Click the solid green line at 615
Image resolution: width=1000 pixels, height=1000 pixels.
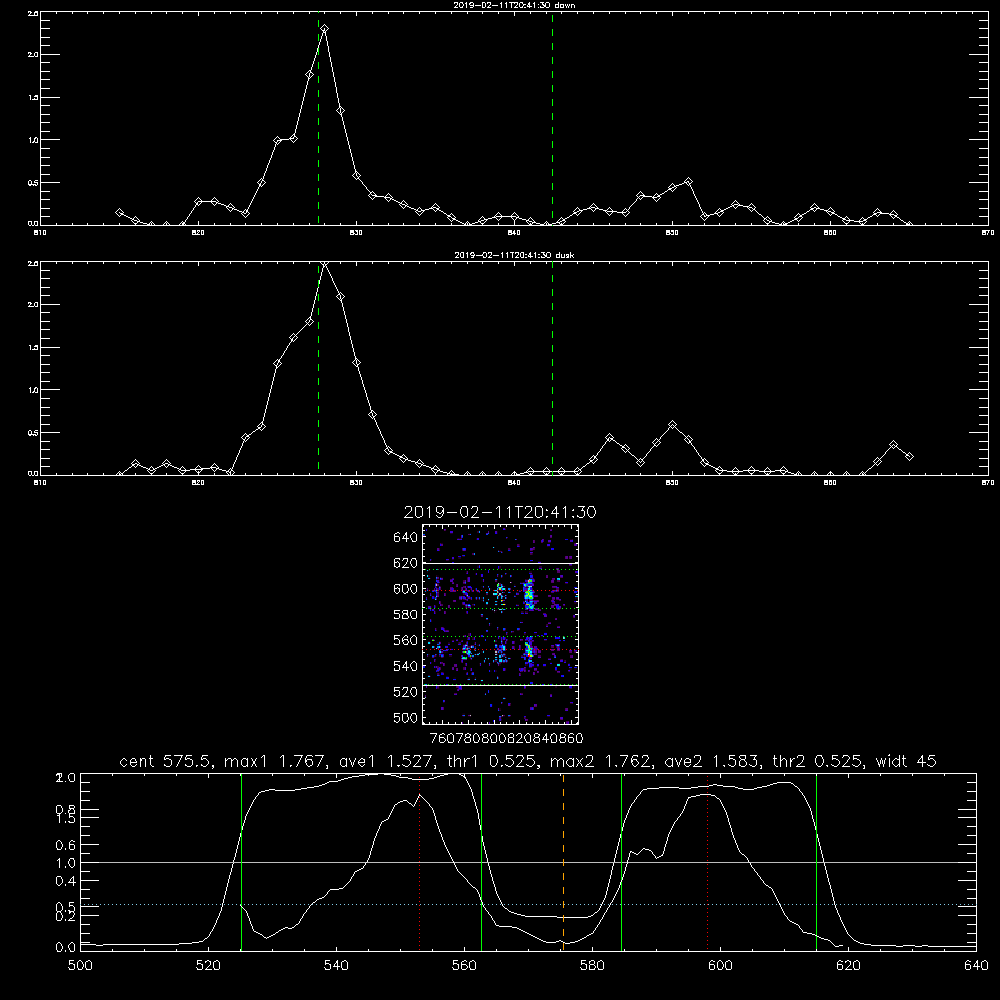[x=816, y=862]
